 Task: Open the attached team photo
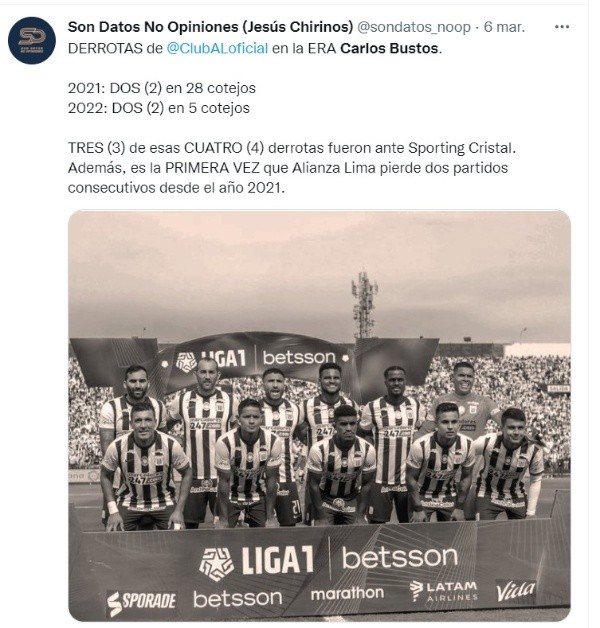click(319, 415)
